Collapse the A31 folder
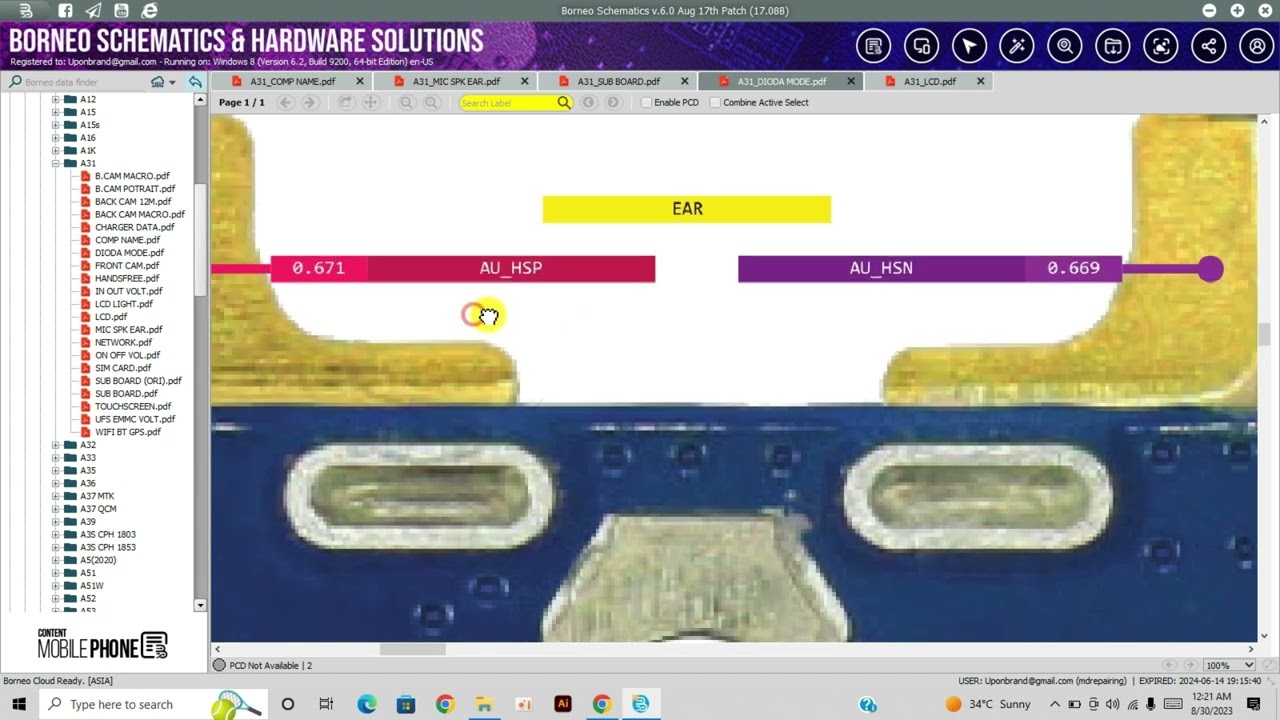 56,163
